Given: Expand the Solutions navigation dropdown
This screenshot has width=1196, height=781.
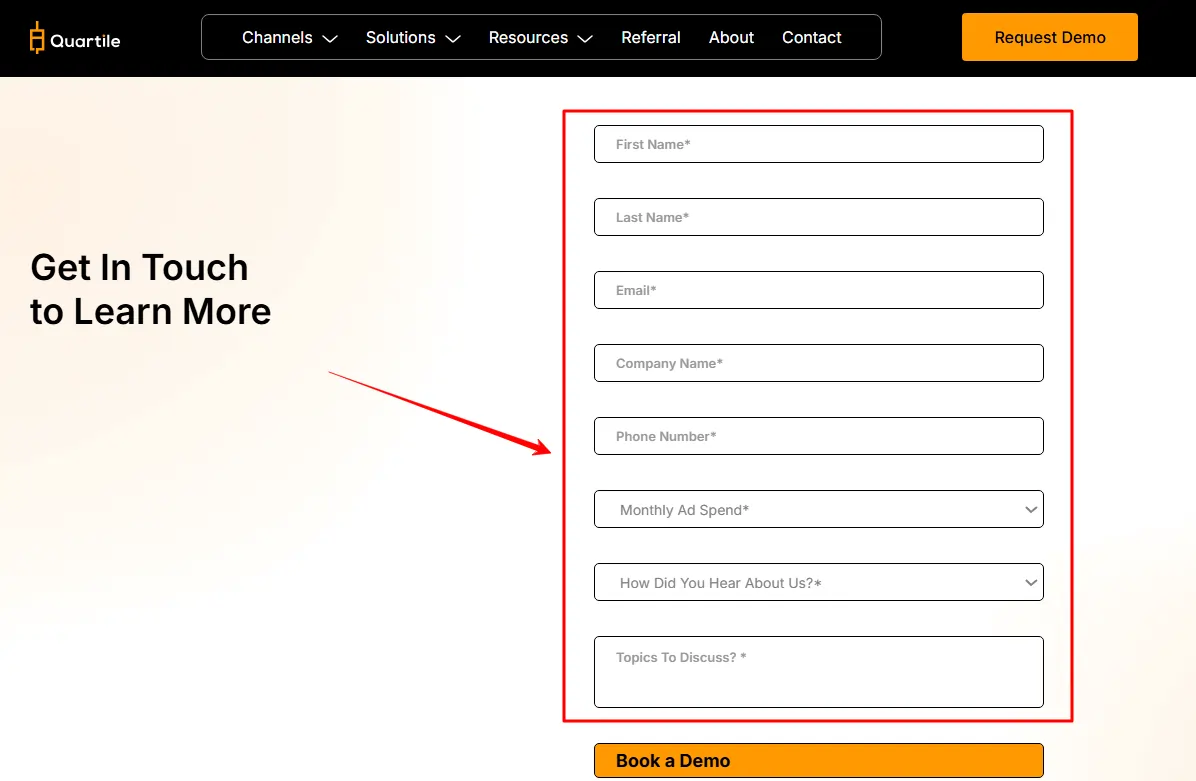Looking at the screenshot, I should tap(400, 37).
